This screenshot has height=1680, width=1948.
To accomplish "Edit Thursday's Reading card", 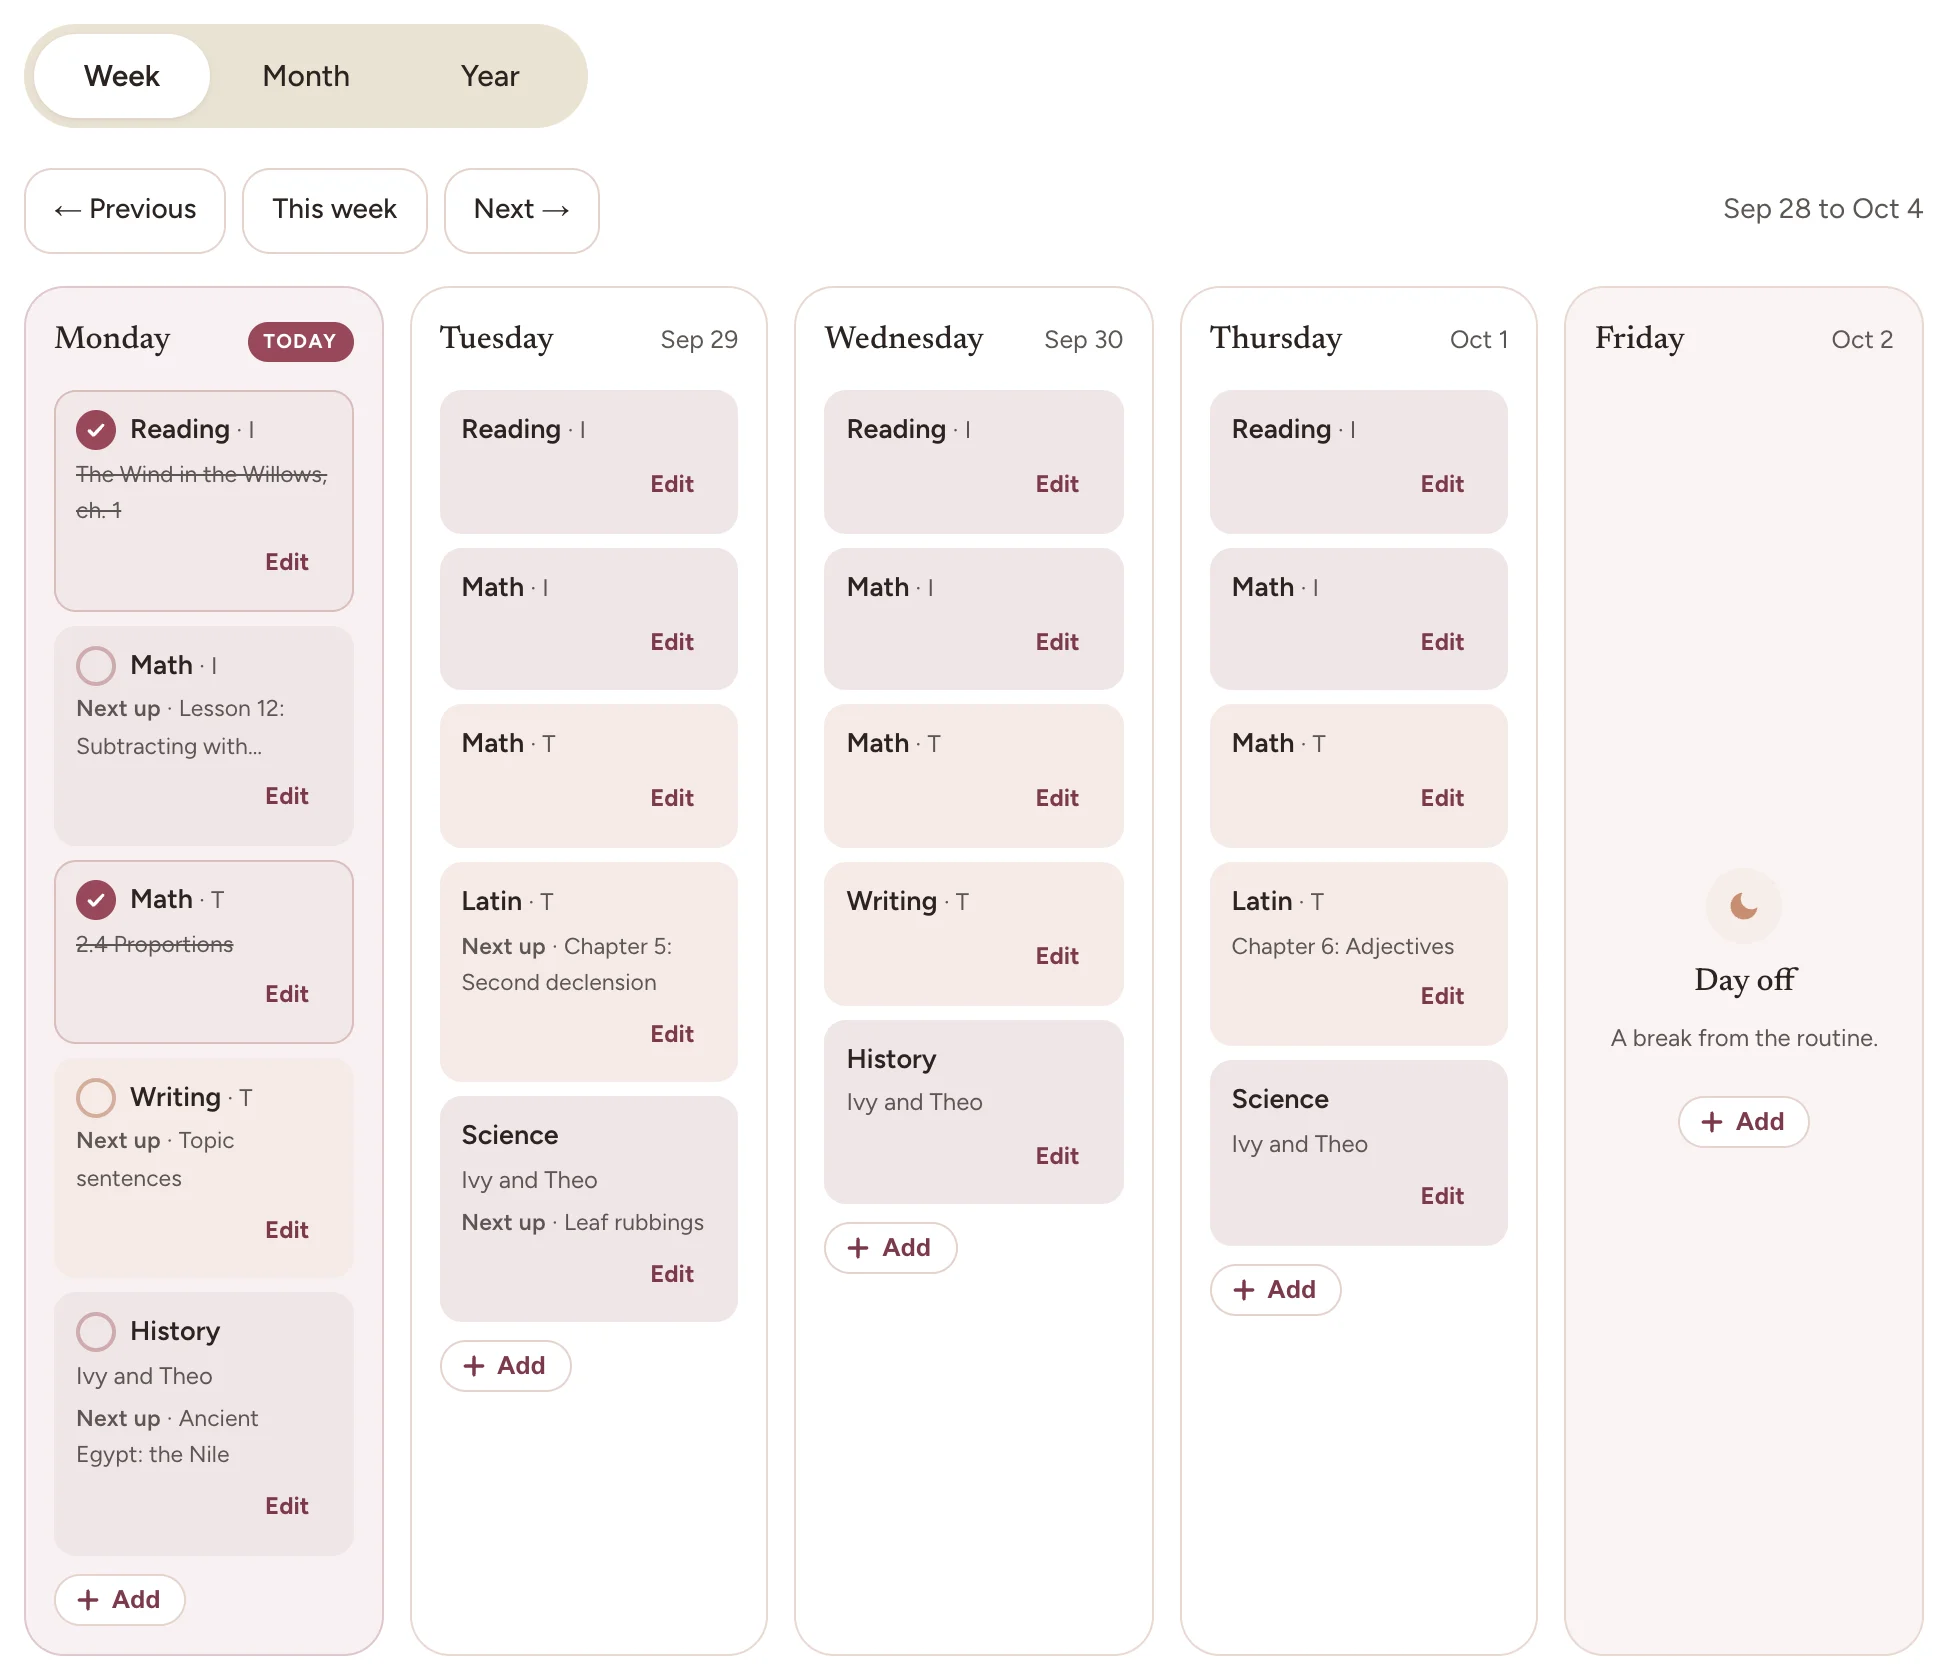I will point(1442,484).
